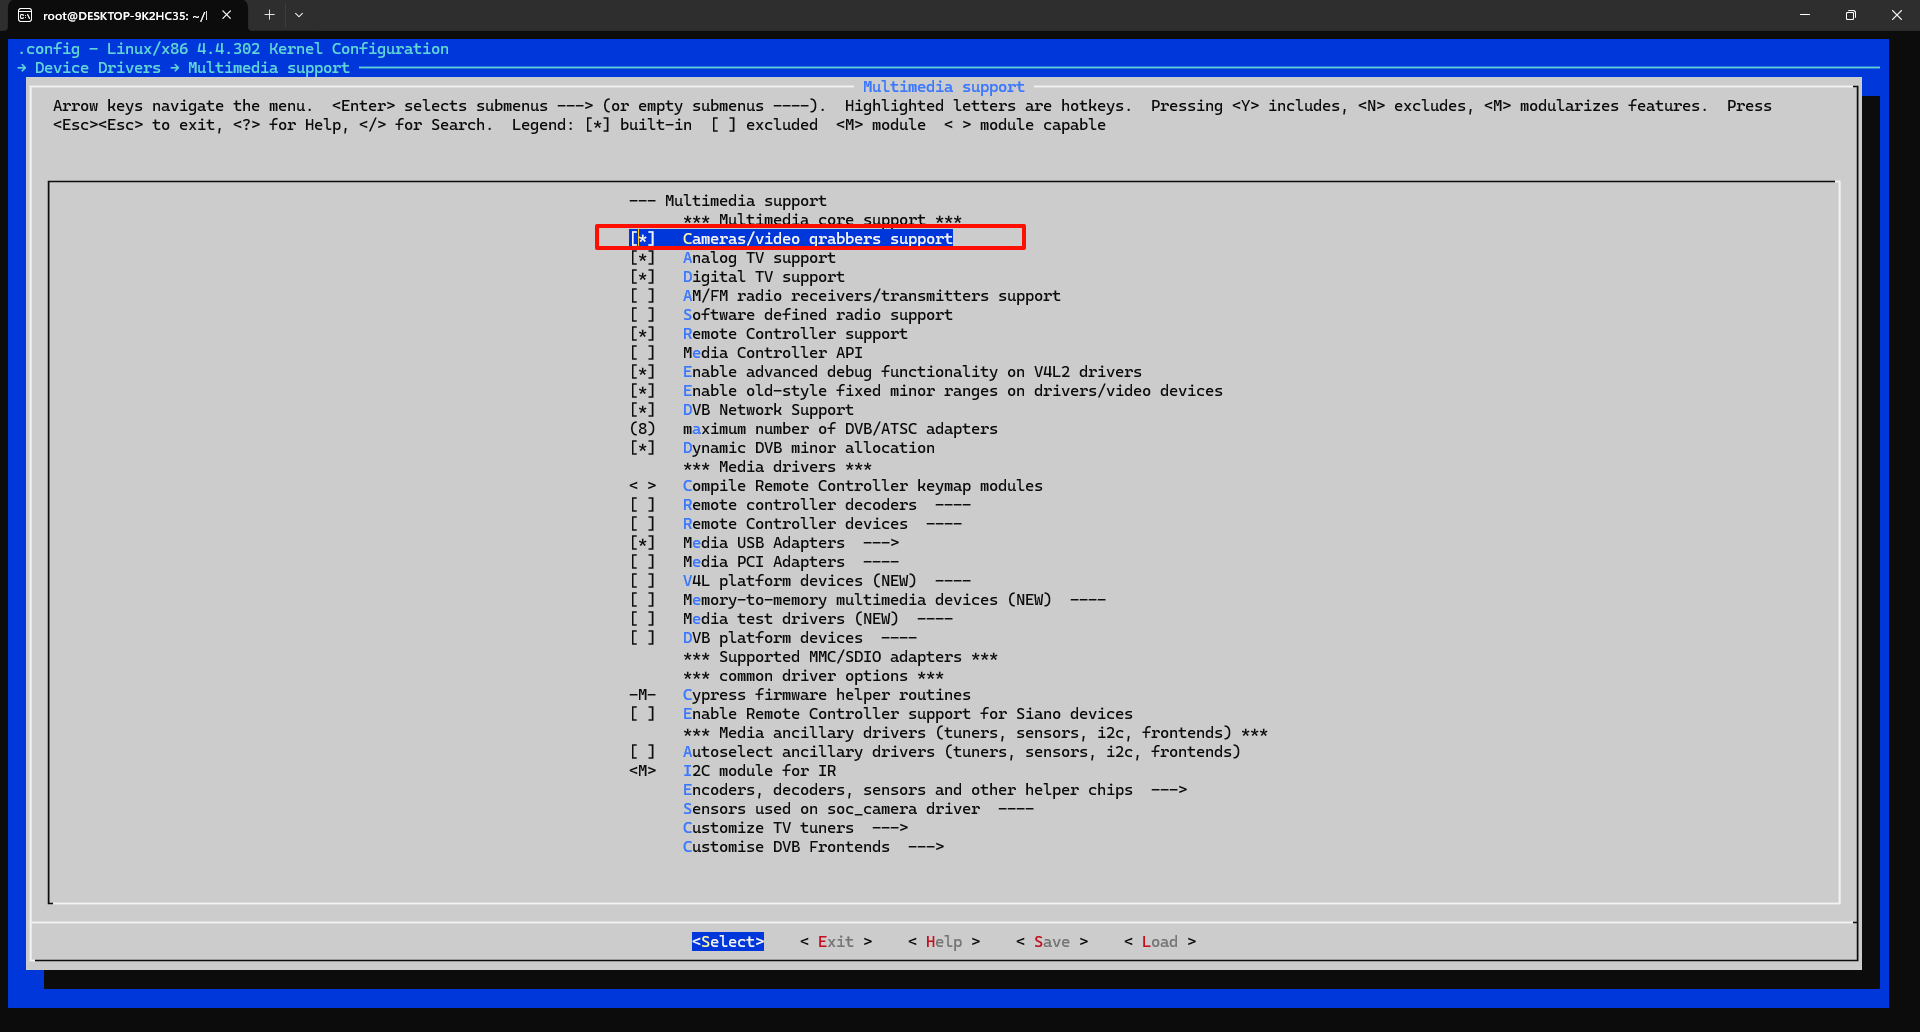Restore down the terminal window

click(x=1851, y=15)
